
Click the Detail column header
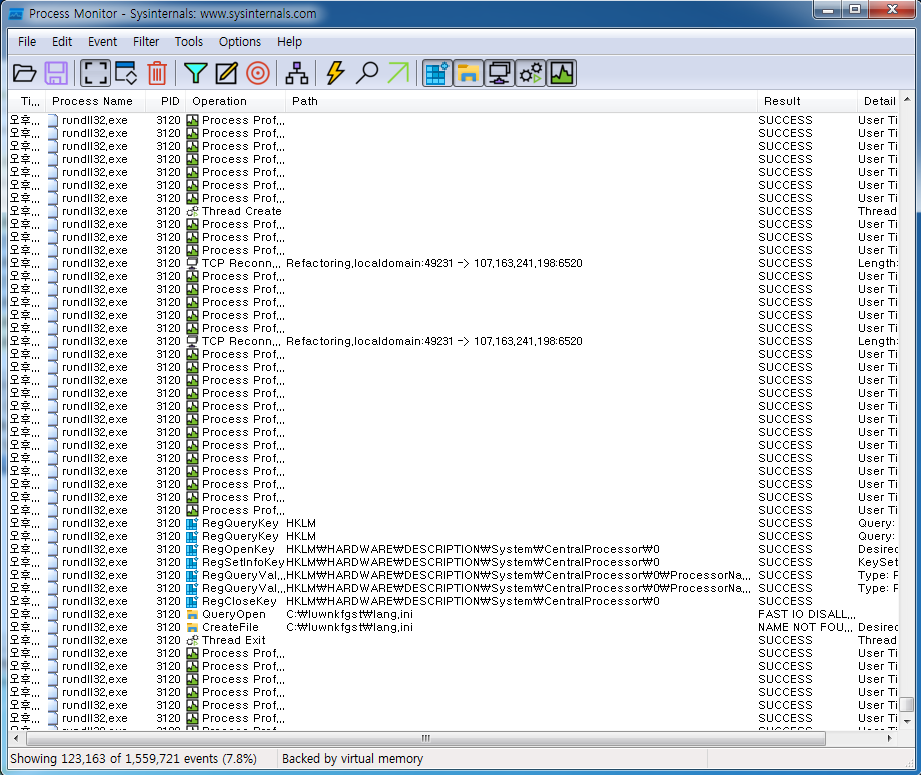pyautogui.click(x=879, y=101)
